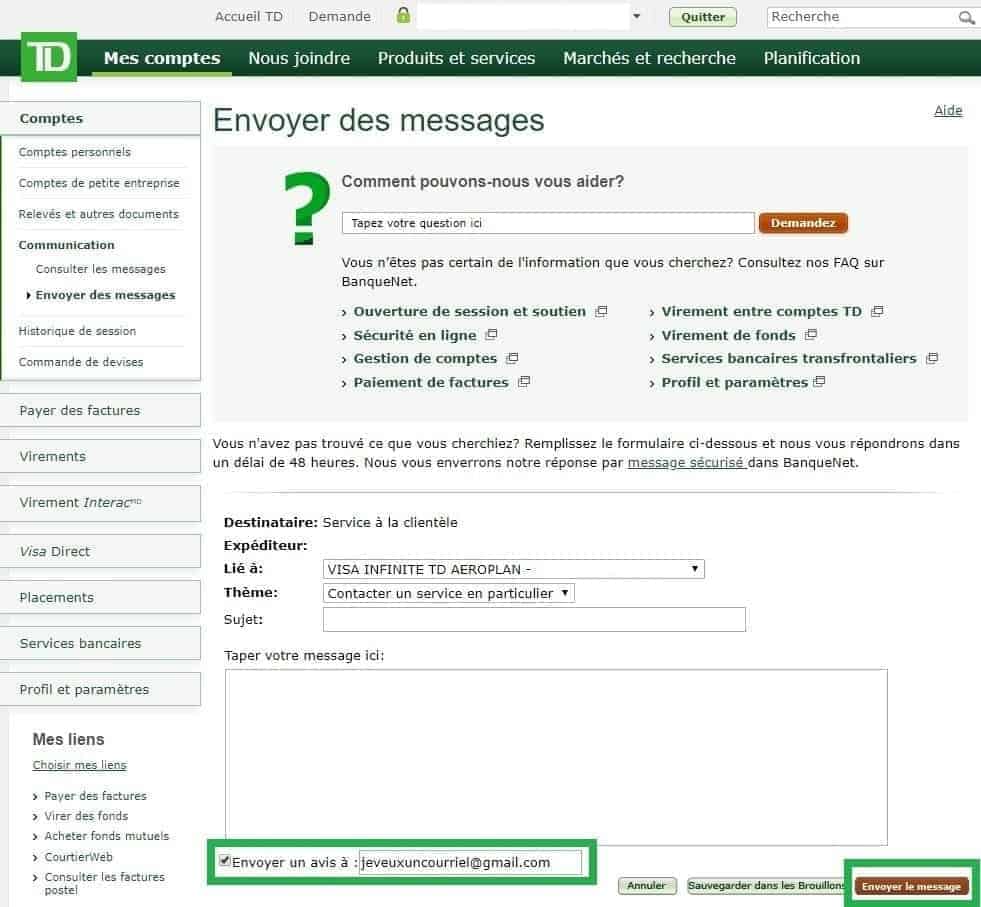Click the TD logo
981x907 pixels.
[48, 58]
